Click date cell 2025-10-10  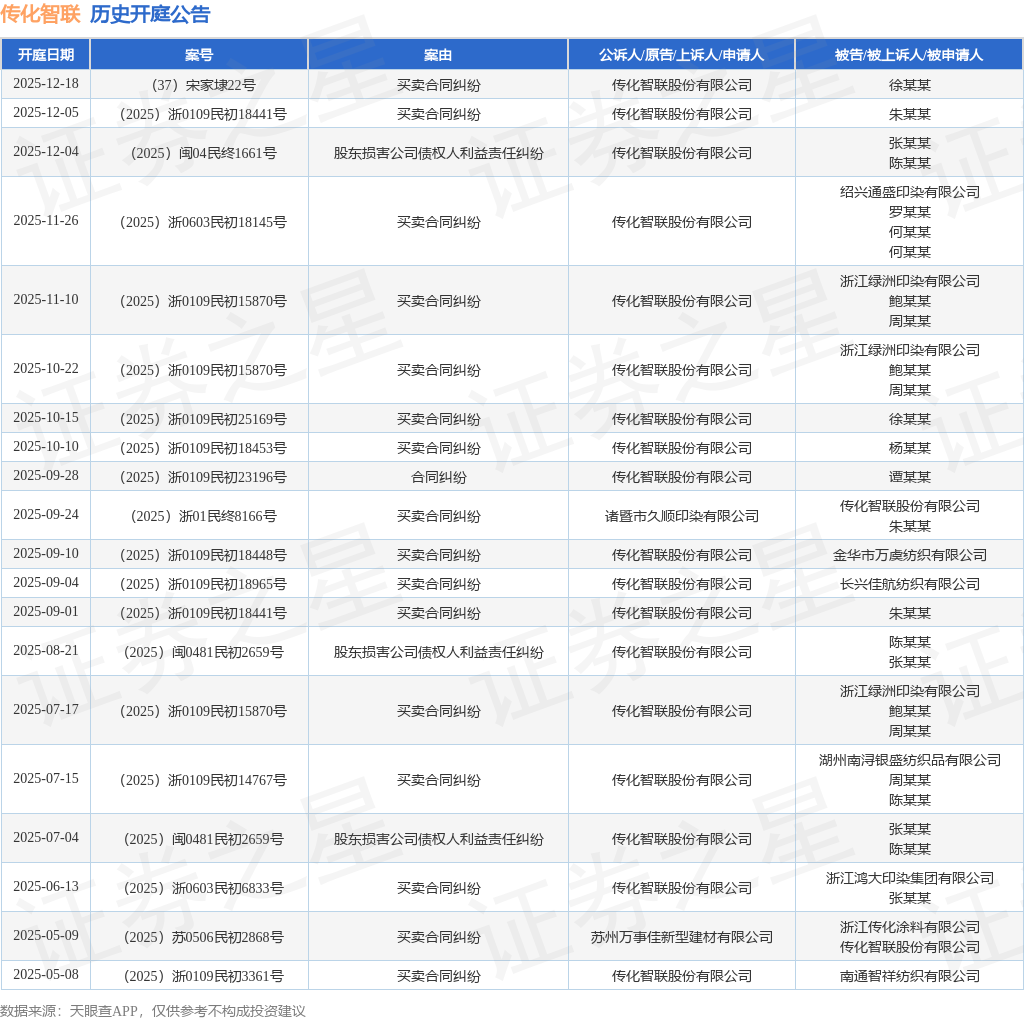click(46, 447)
